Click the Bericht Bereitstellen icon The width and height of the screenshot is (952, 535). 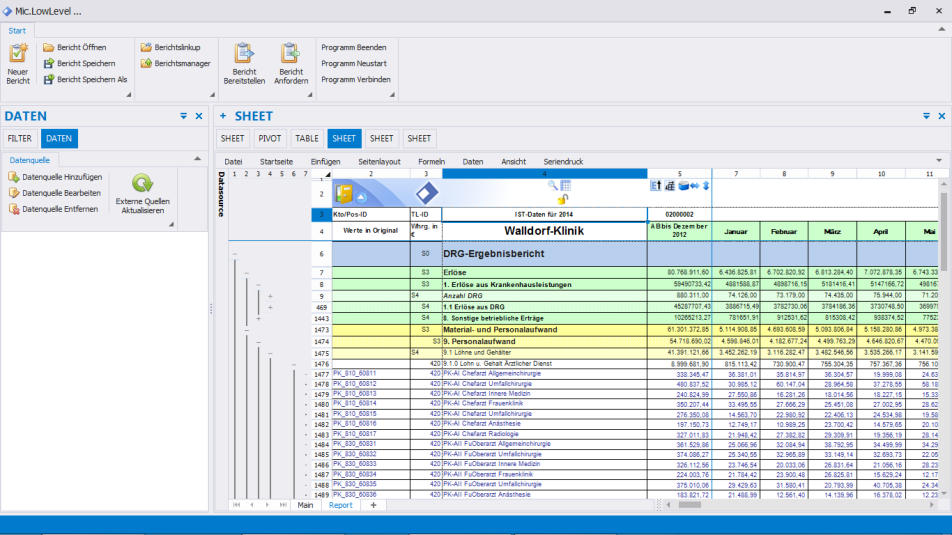[x=244, y=54]
